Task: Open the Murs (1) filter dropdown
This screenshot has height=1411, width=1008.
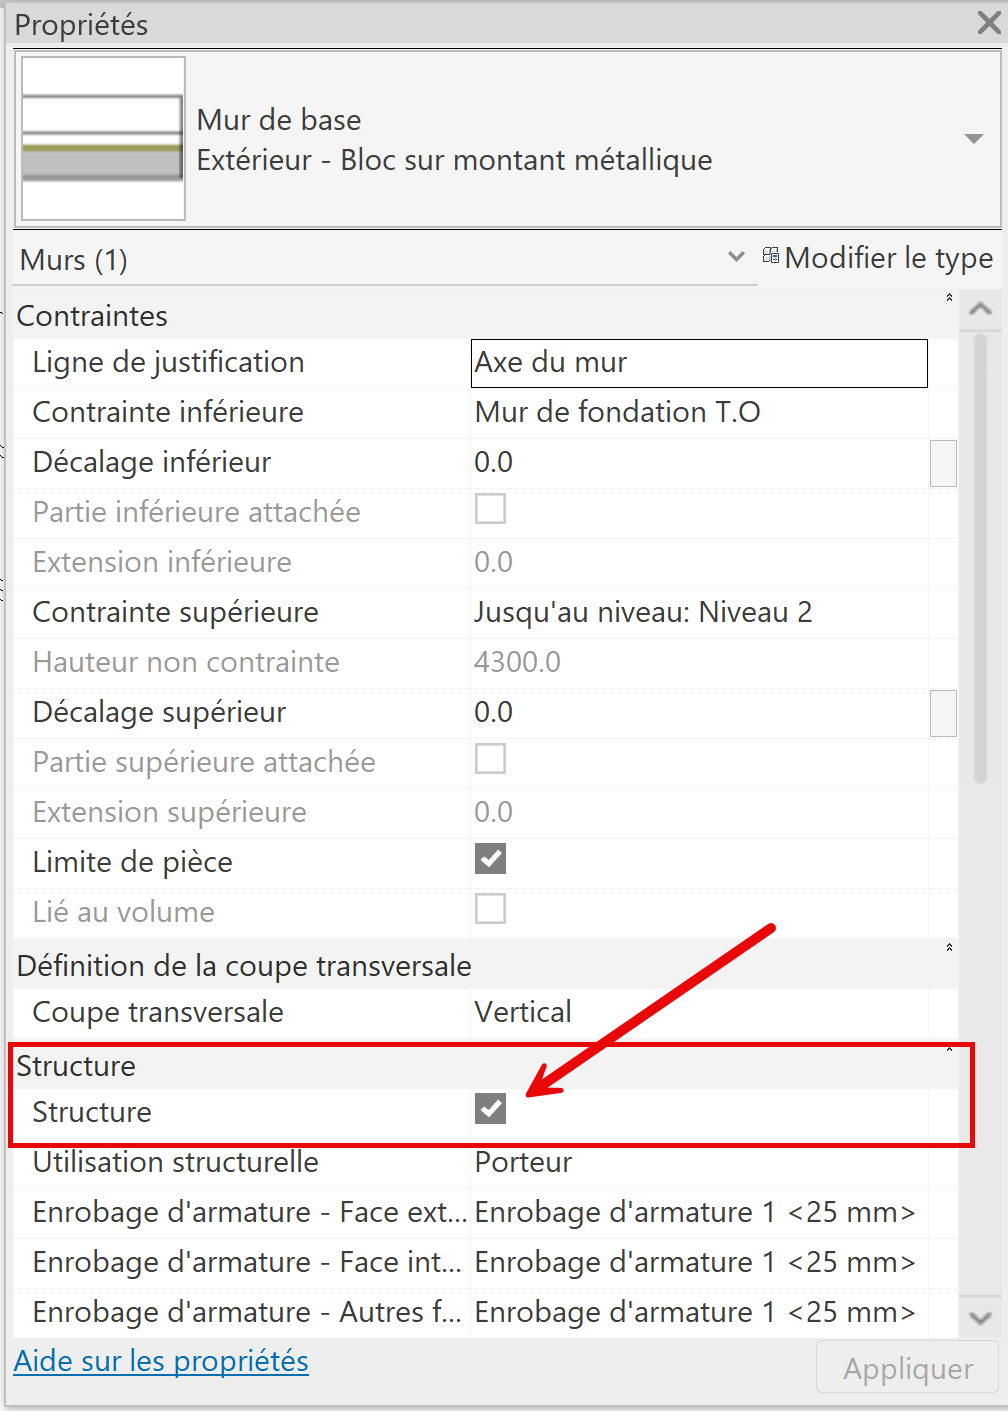Action: pos(736,257)
